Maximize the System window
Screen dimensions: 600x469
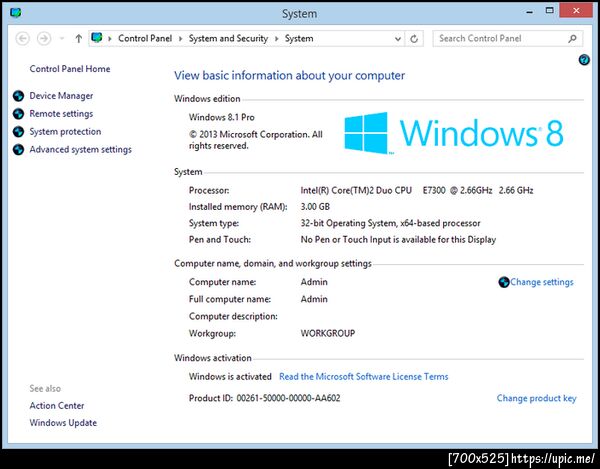[x=549, y=11]
